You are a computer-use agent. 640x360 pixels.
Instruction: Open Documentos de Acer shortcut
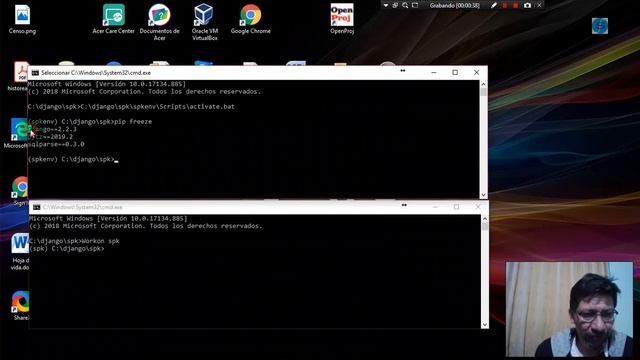pos(159,22)
